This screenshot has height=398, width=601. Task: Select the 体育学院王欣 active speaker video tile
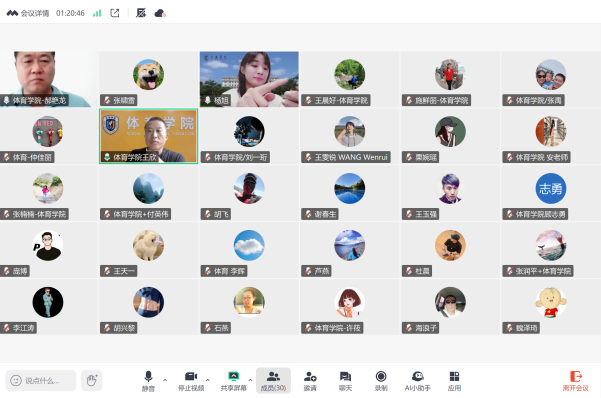point(148,136)
